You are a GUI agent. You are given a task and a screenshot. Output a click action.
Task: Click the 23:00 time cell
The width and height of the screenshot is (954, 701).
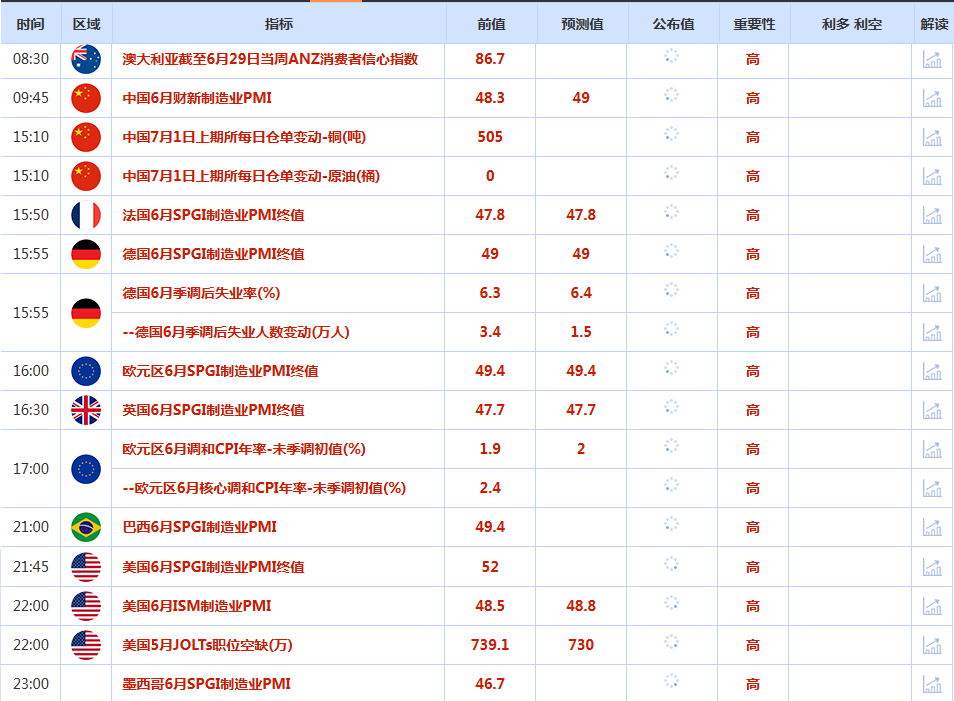(31, 683)
